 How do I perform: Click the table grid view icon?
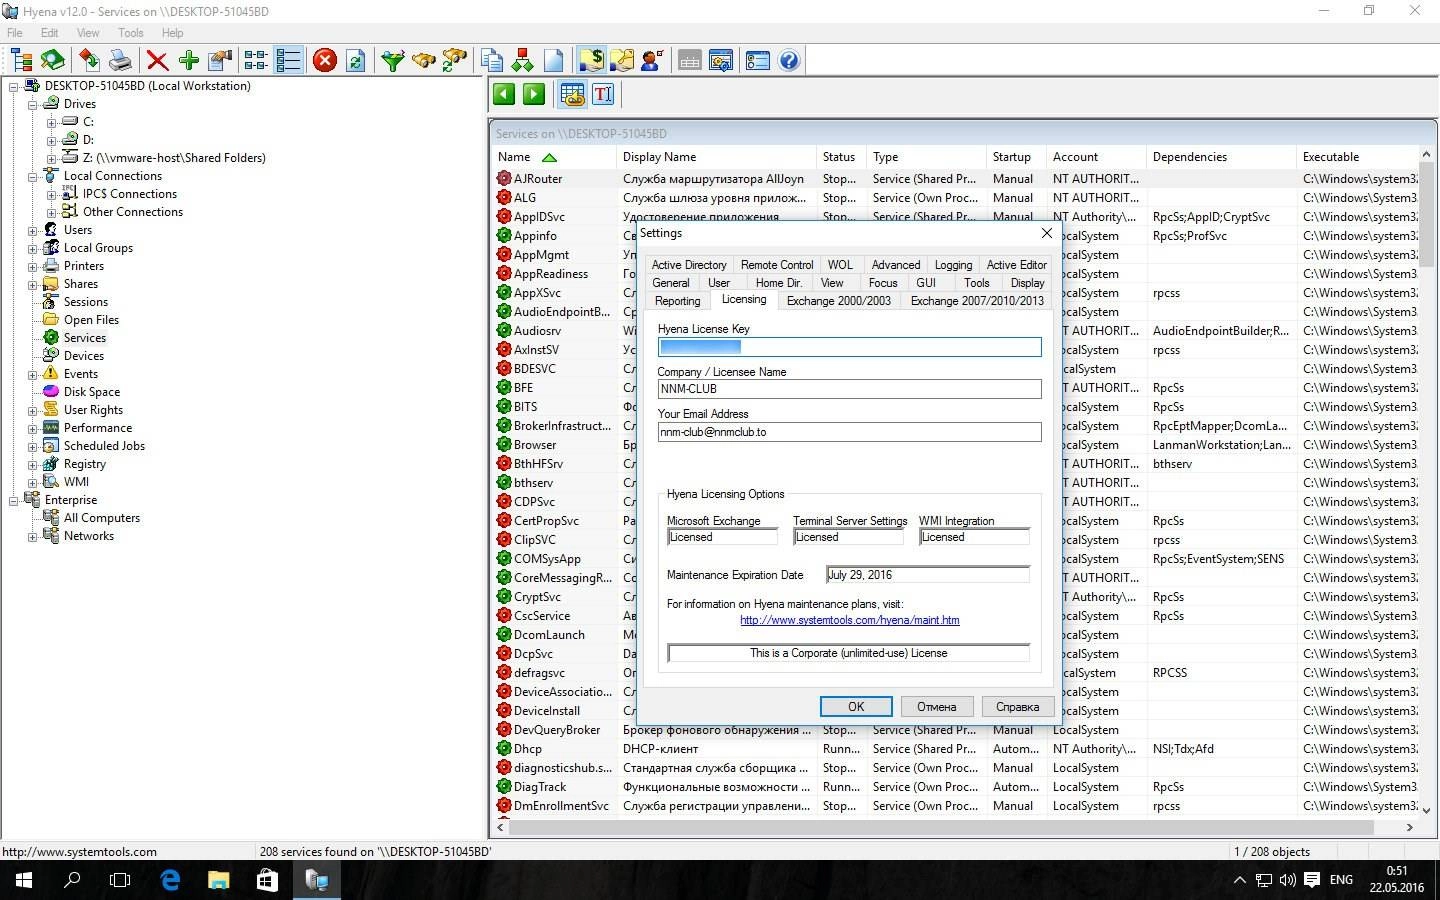coord(572,94)
